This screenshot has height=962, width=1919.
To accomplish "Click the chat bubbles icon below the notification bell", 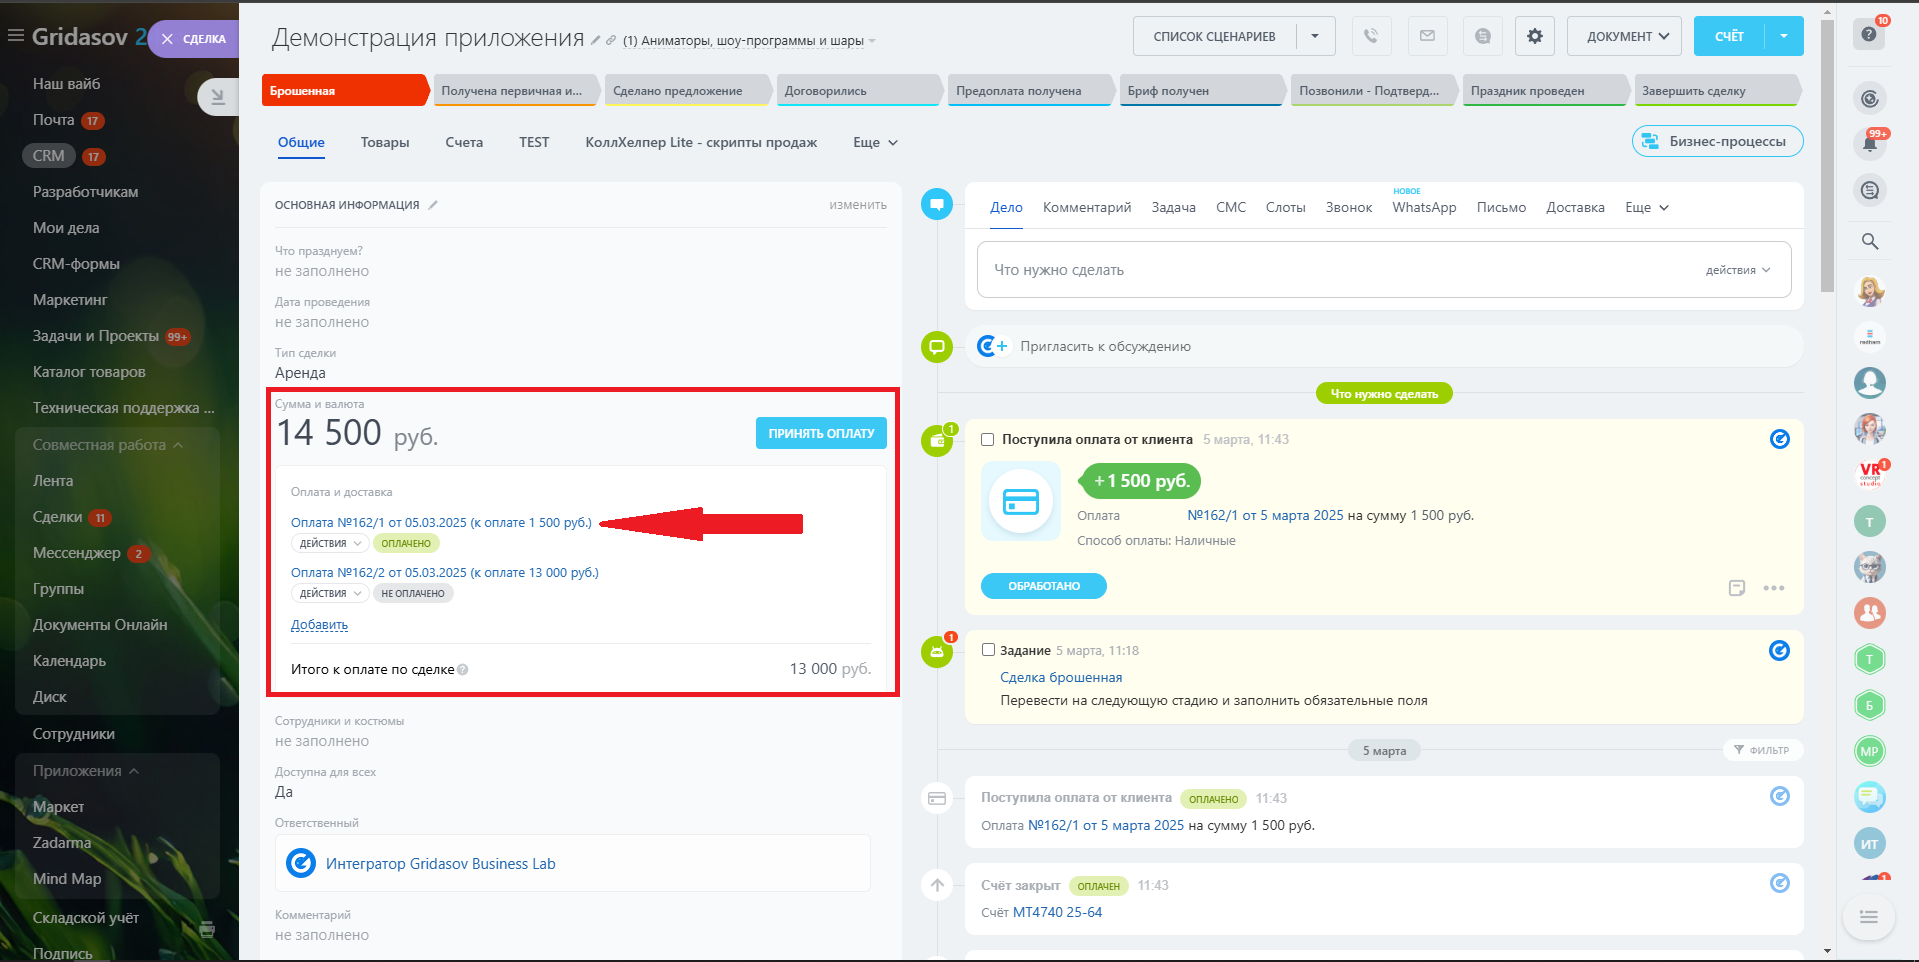I will (1870, 190).
